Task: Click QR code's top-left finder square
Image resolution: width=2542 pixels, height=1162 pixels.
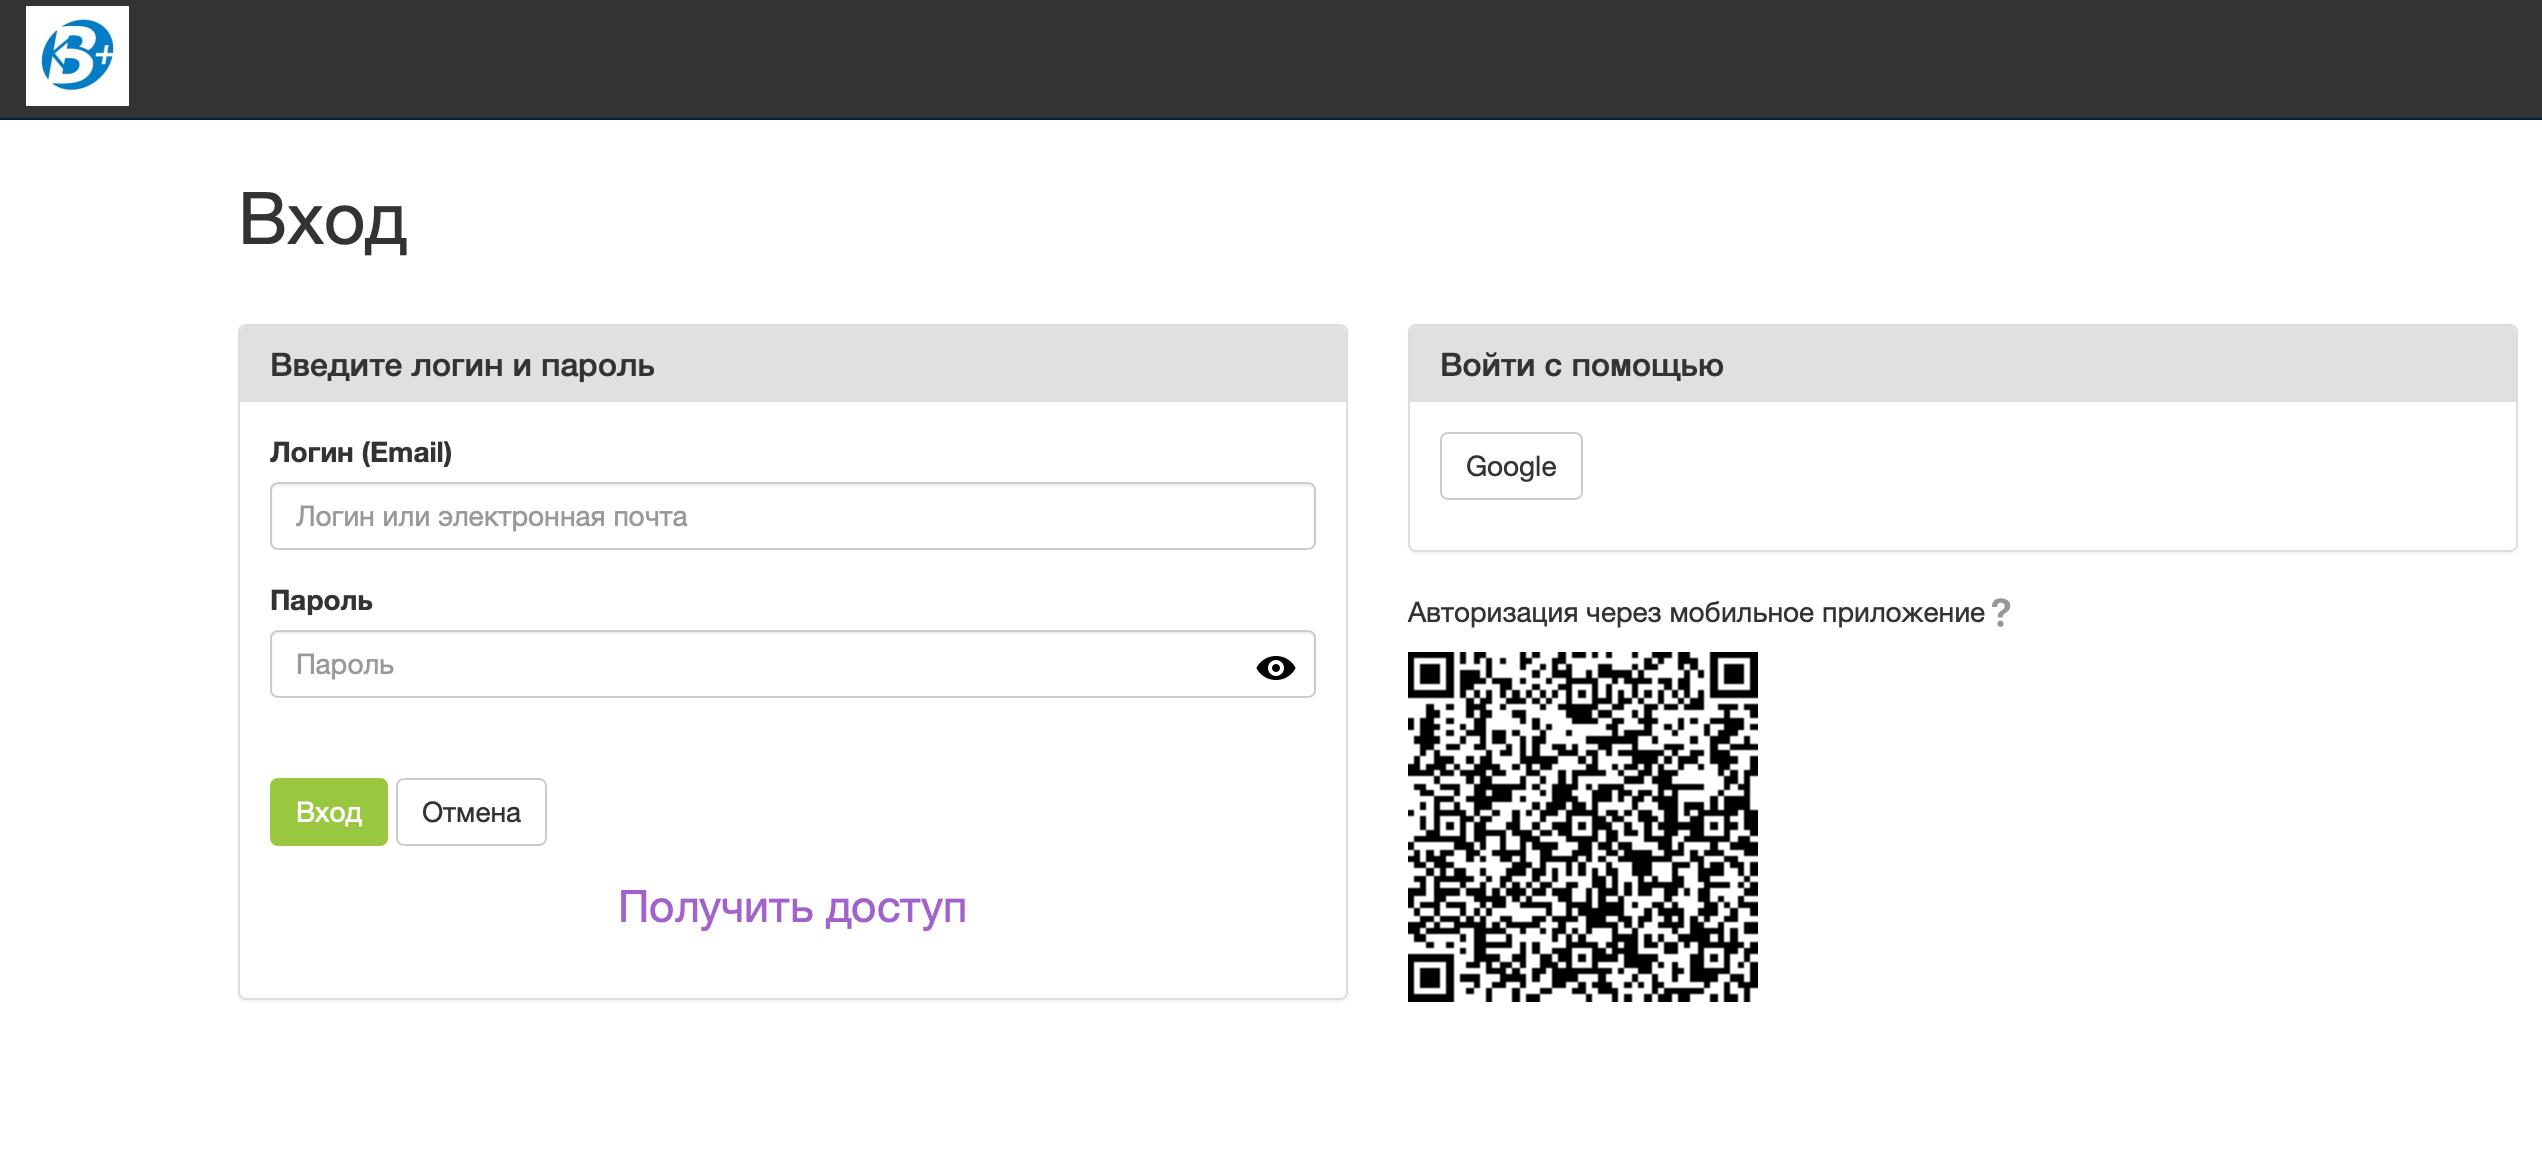Action: coord(1432,677)
